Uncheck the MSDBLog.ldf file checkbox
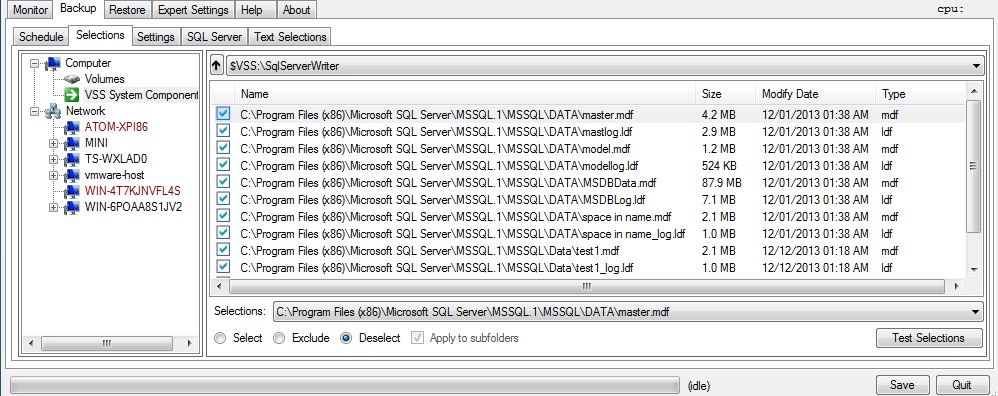 pyautogui.click(x=223, y=199)
